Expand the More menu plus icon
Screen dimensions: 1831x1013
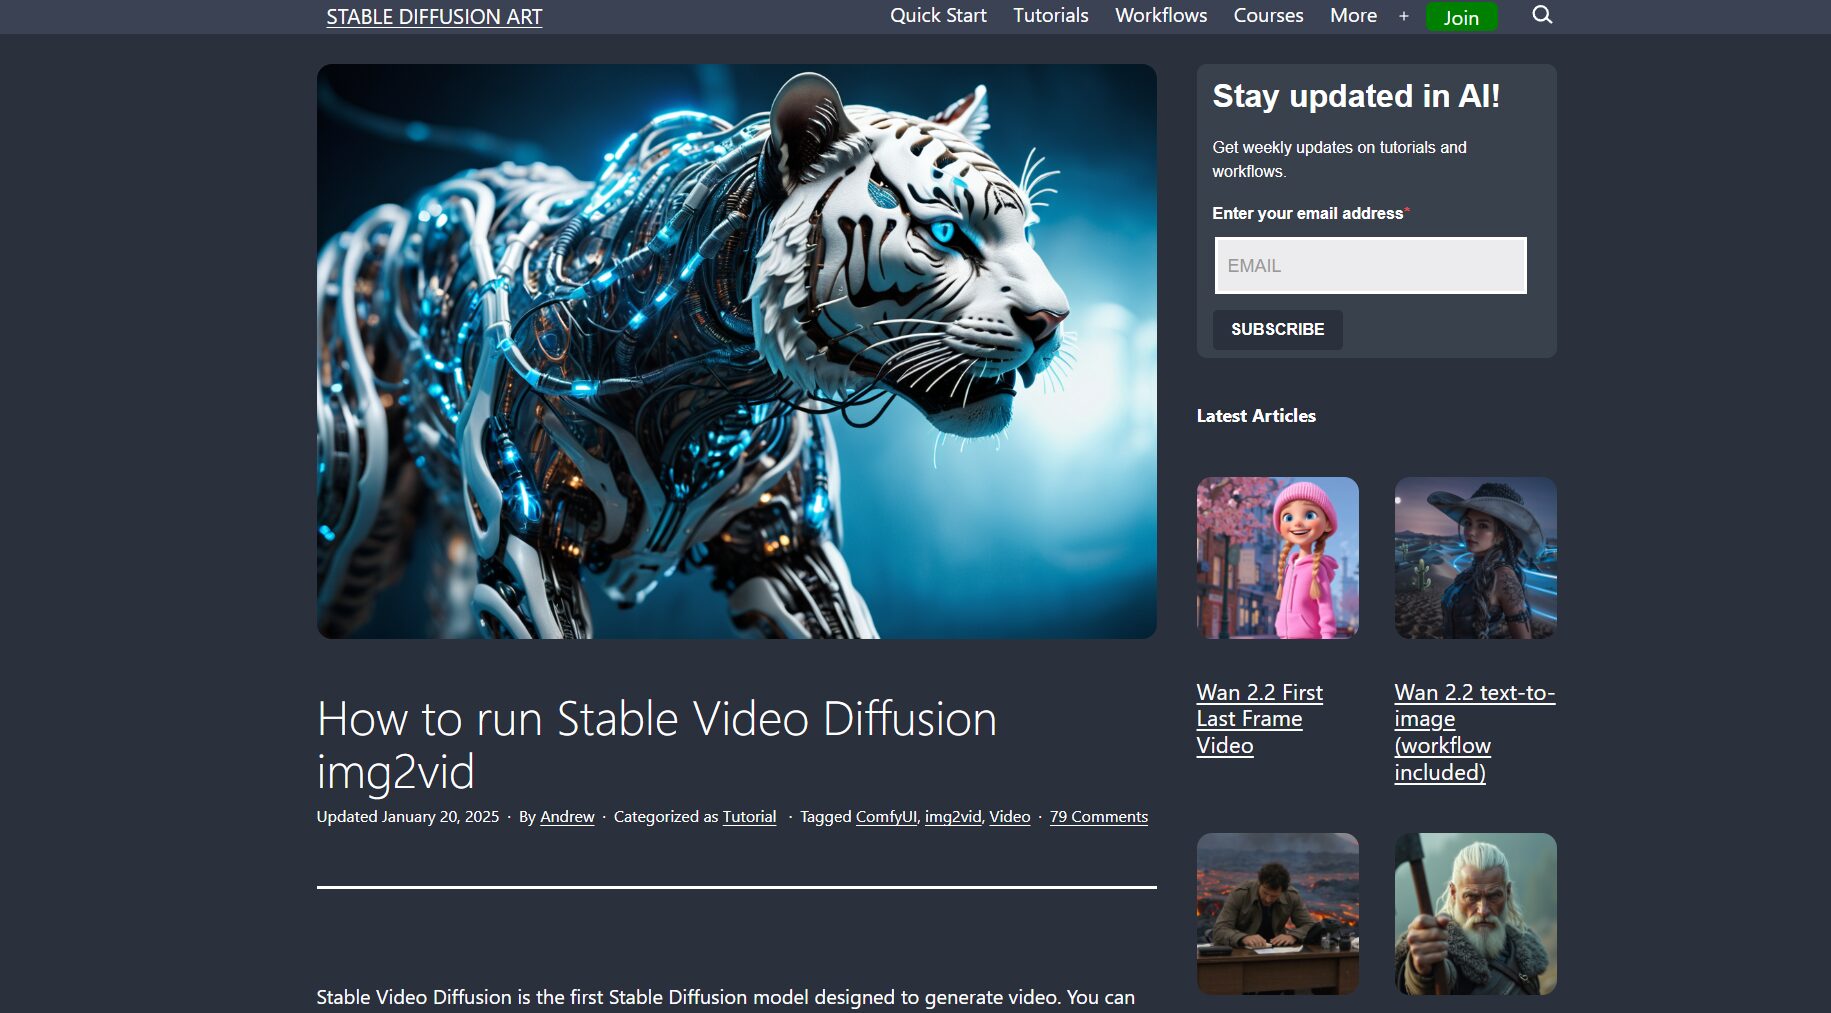1404,16
